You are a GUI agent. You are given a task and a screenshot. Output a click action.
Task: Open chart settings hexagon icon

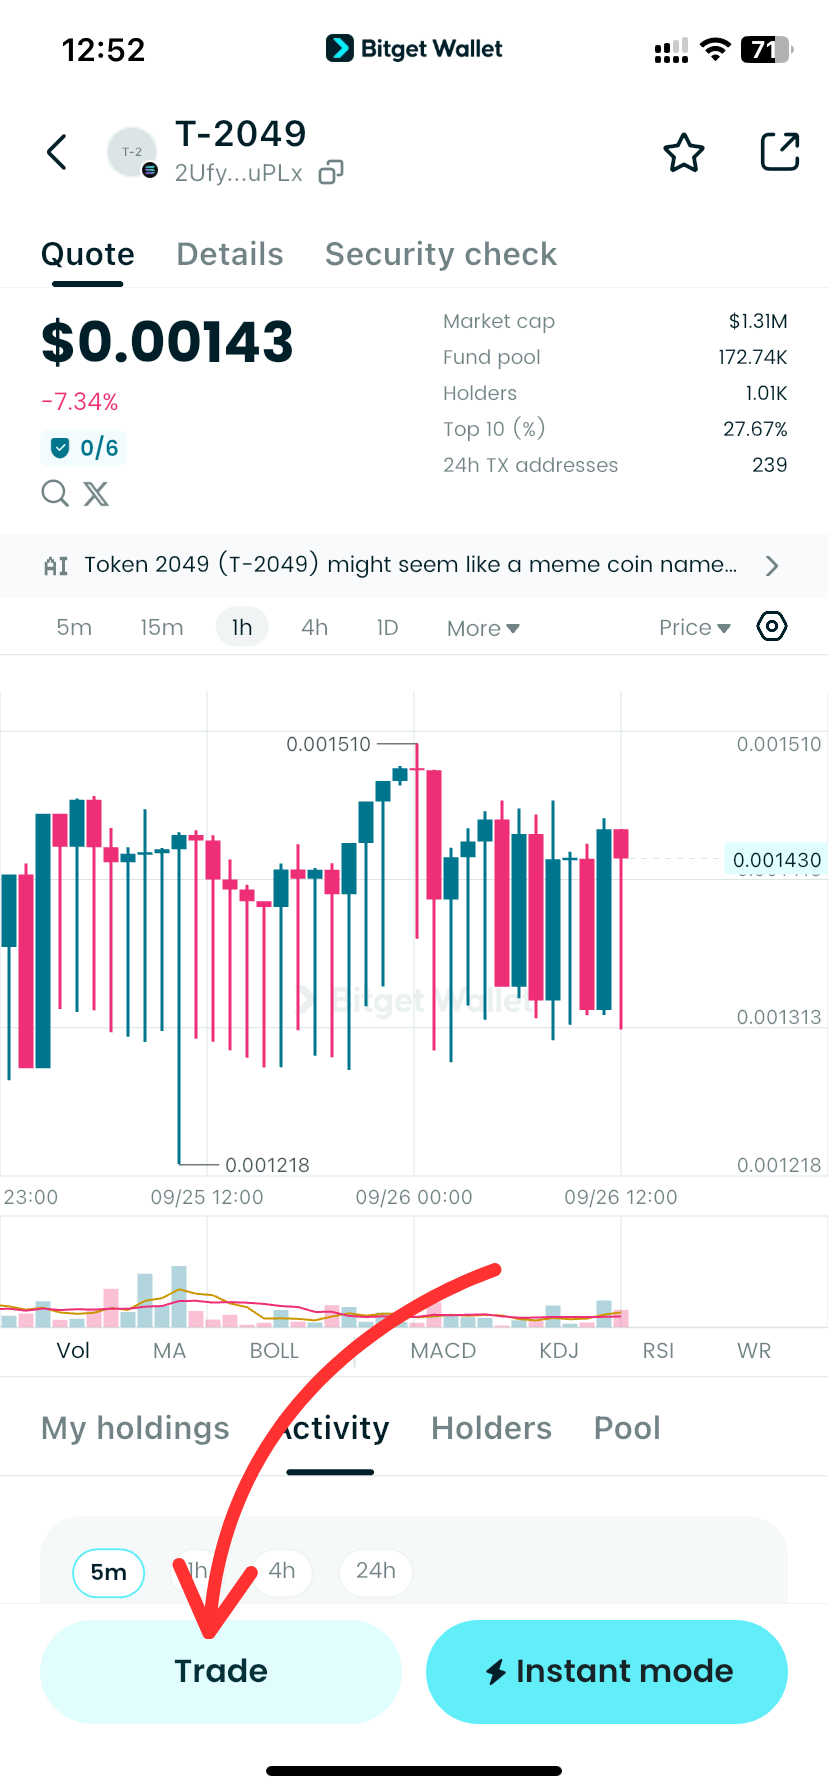(772, 627)
